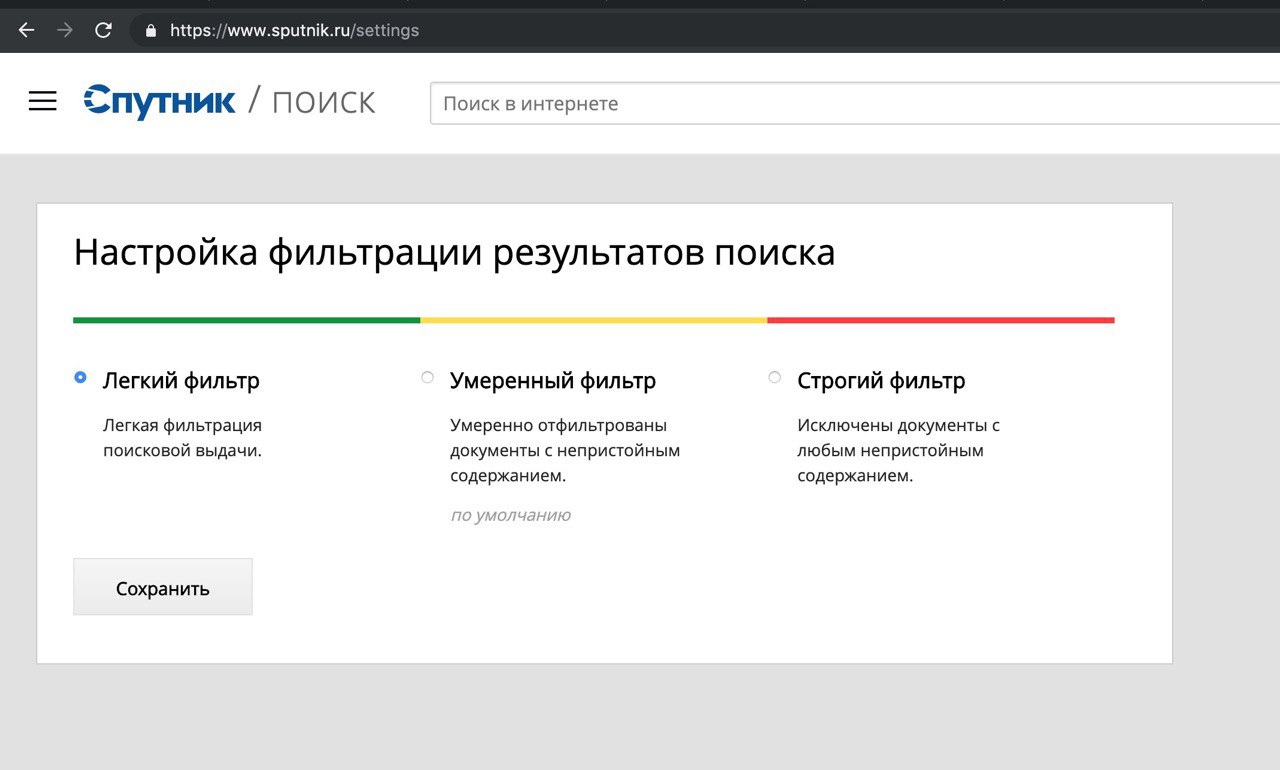Click the padlock site security icon
Viewport: 1280px width, 770px height.
click(151, 31)
